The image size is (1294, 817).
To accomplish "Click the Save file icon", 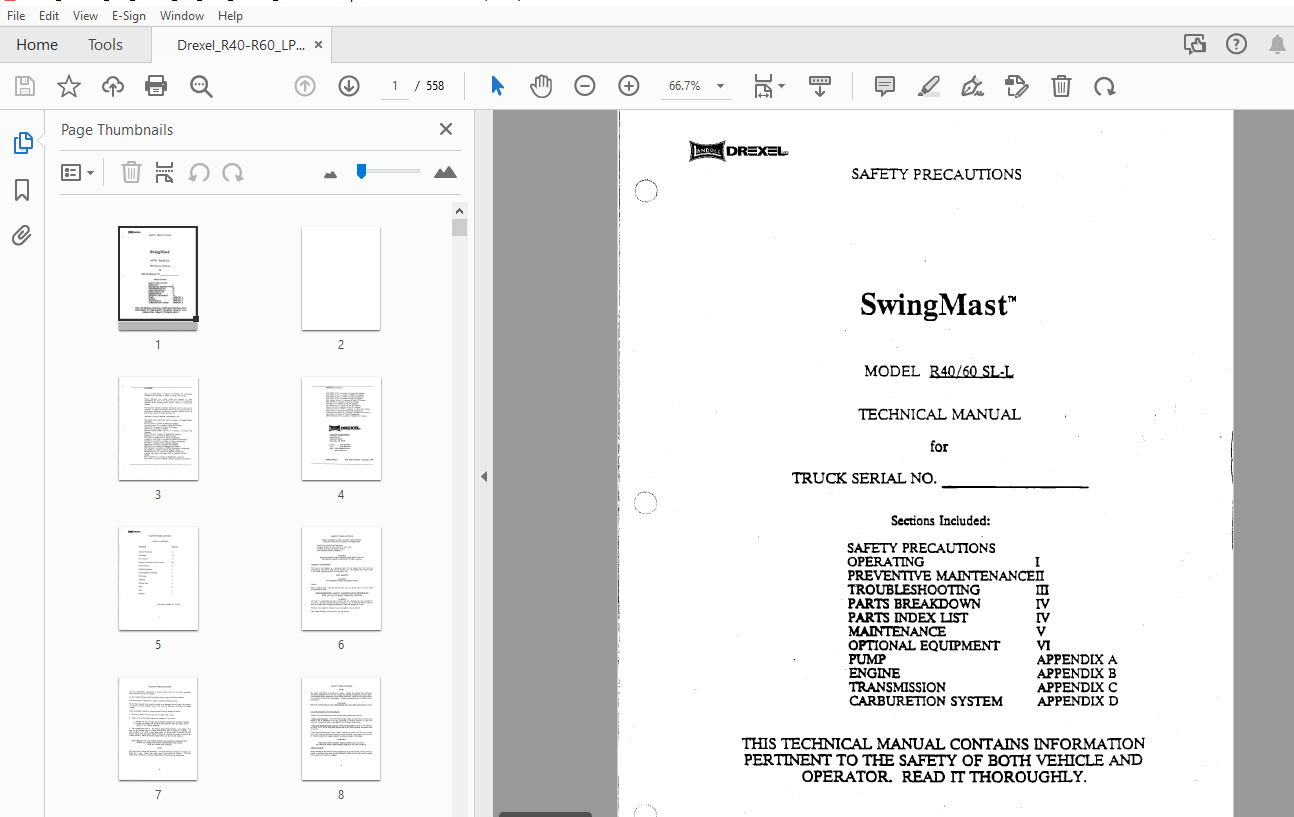I will [x=25, y=86].
